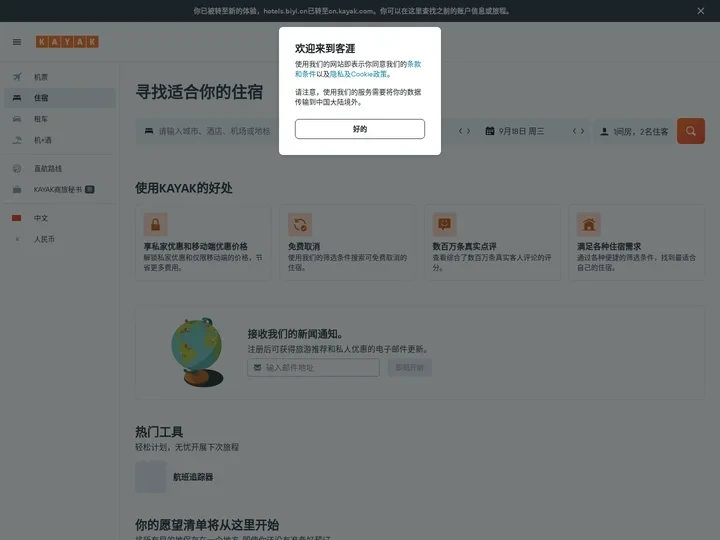The image size is (720, 540).
Task: Click next-day arrow left of 9月18日 calendar icon
Action: (x=469, y=131)
